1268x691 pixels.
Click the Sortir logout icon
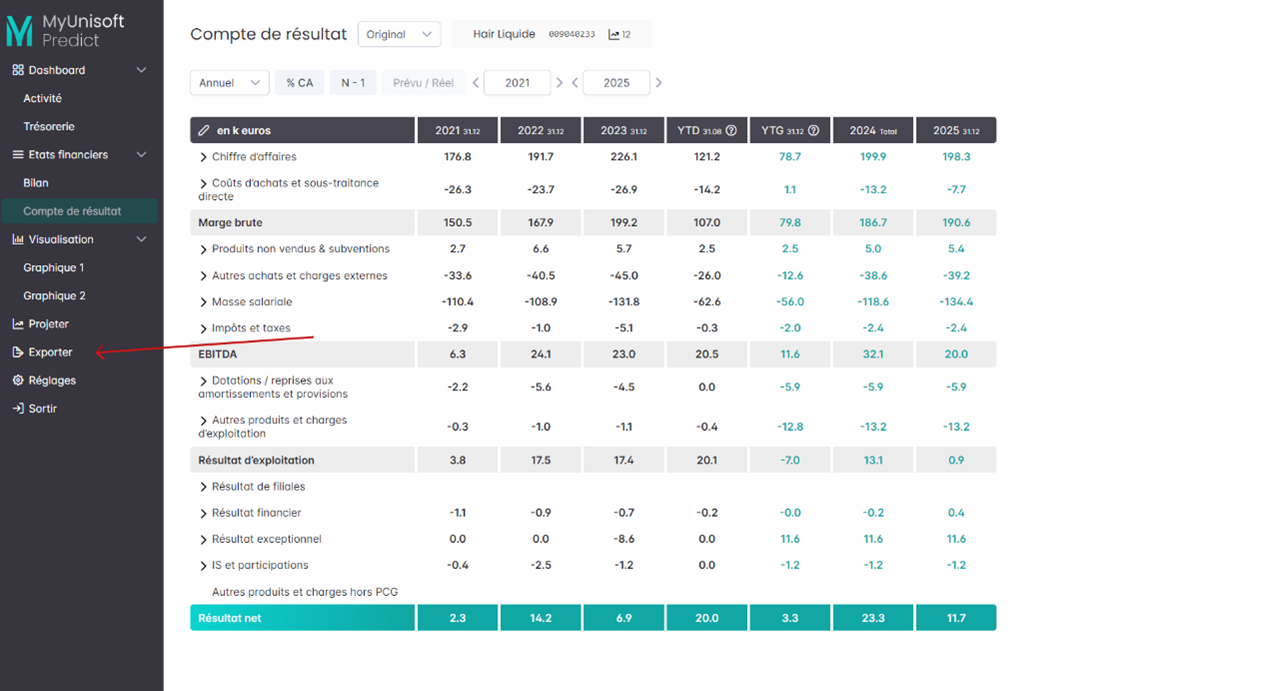click(x=18, y=408)
